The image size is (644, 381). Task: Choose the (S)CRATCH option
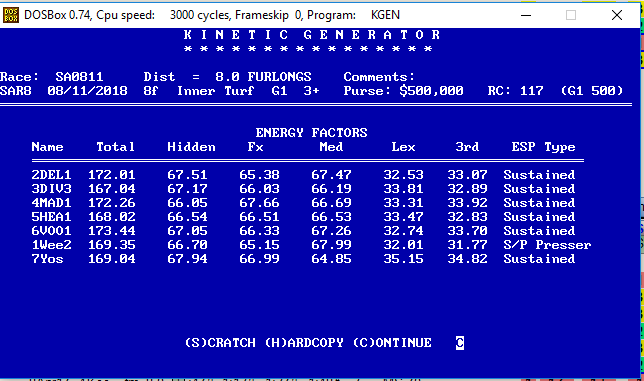(x=220, y=342)
